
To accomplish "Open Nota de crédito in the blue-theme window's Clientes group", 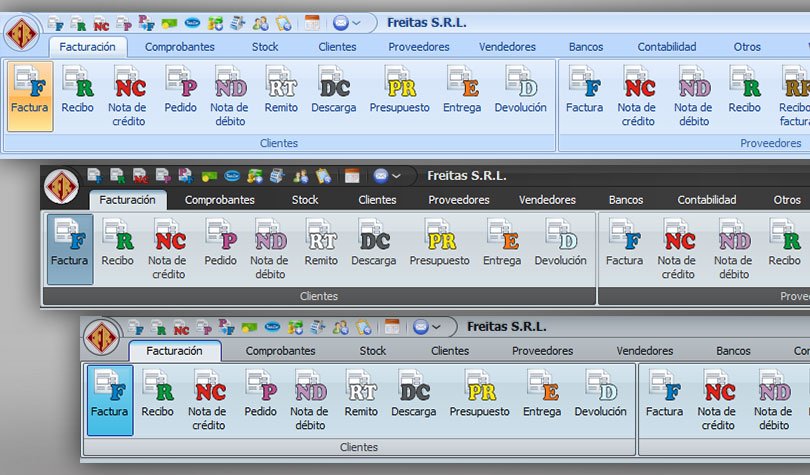I will click(x=128, y=96).
